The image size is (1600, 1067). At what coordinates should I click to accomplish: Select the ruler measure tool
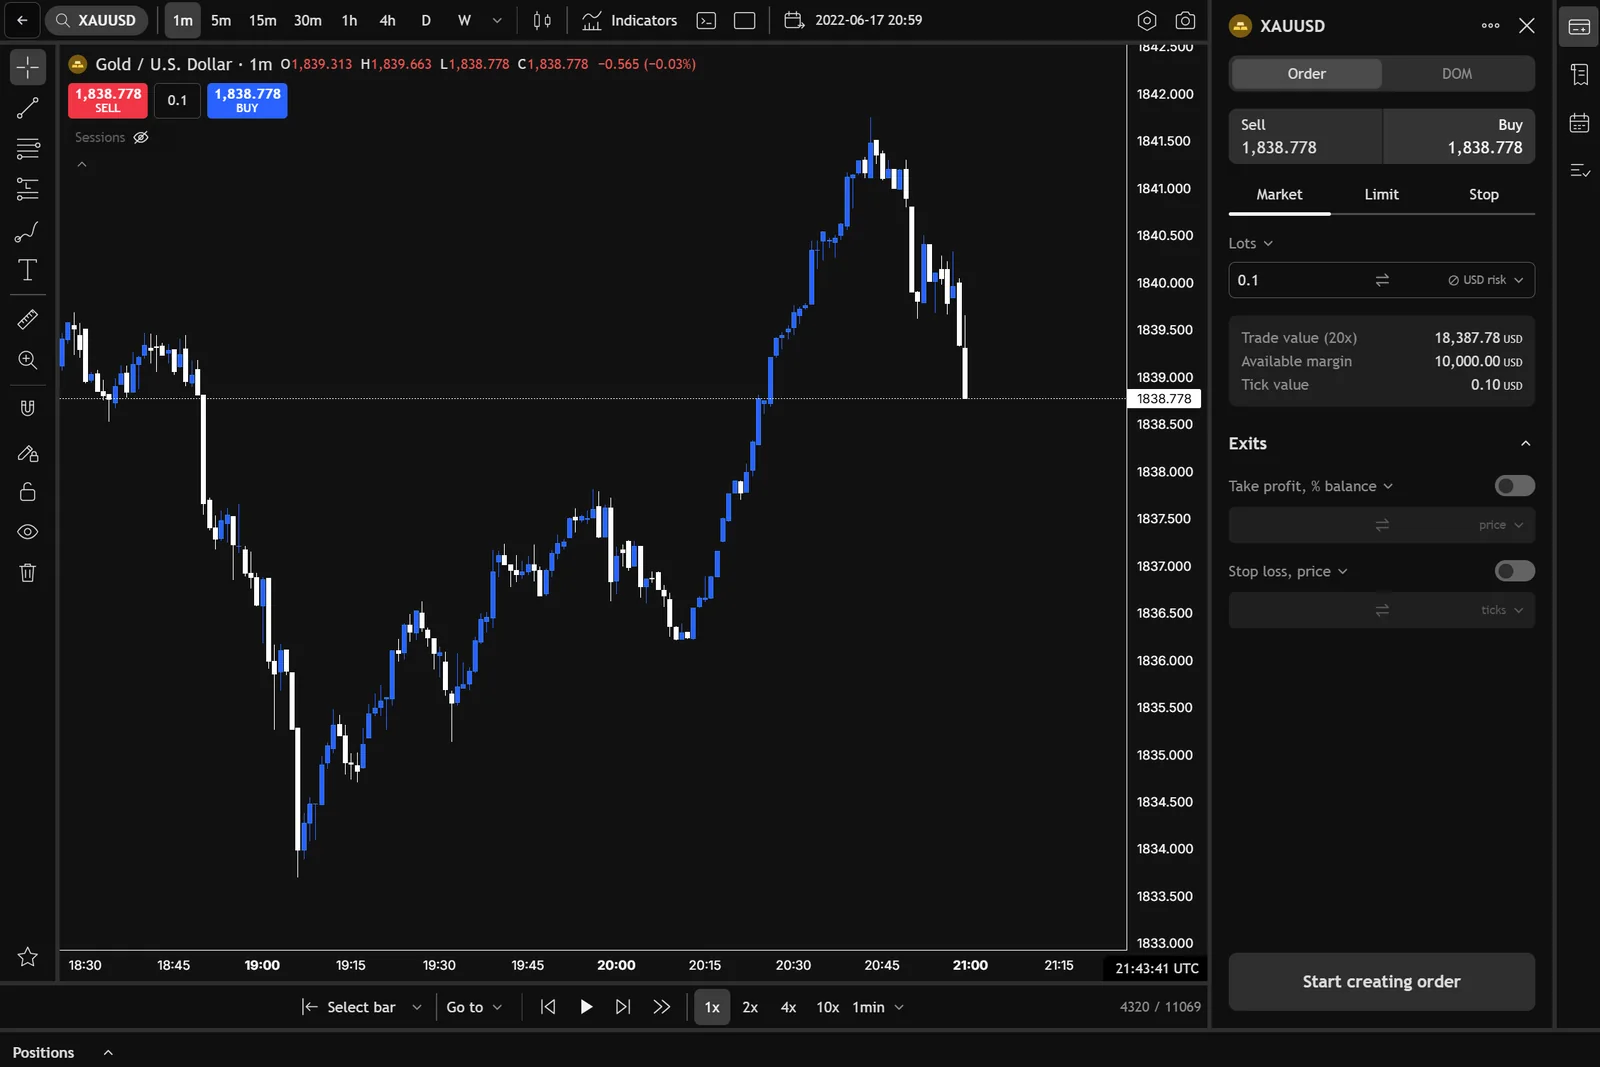(x=28, y=319)
